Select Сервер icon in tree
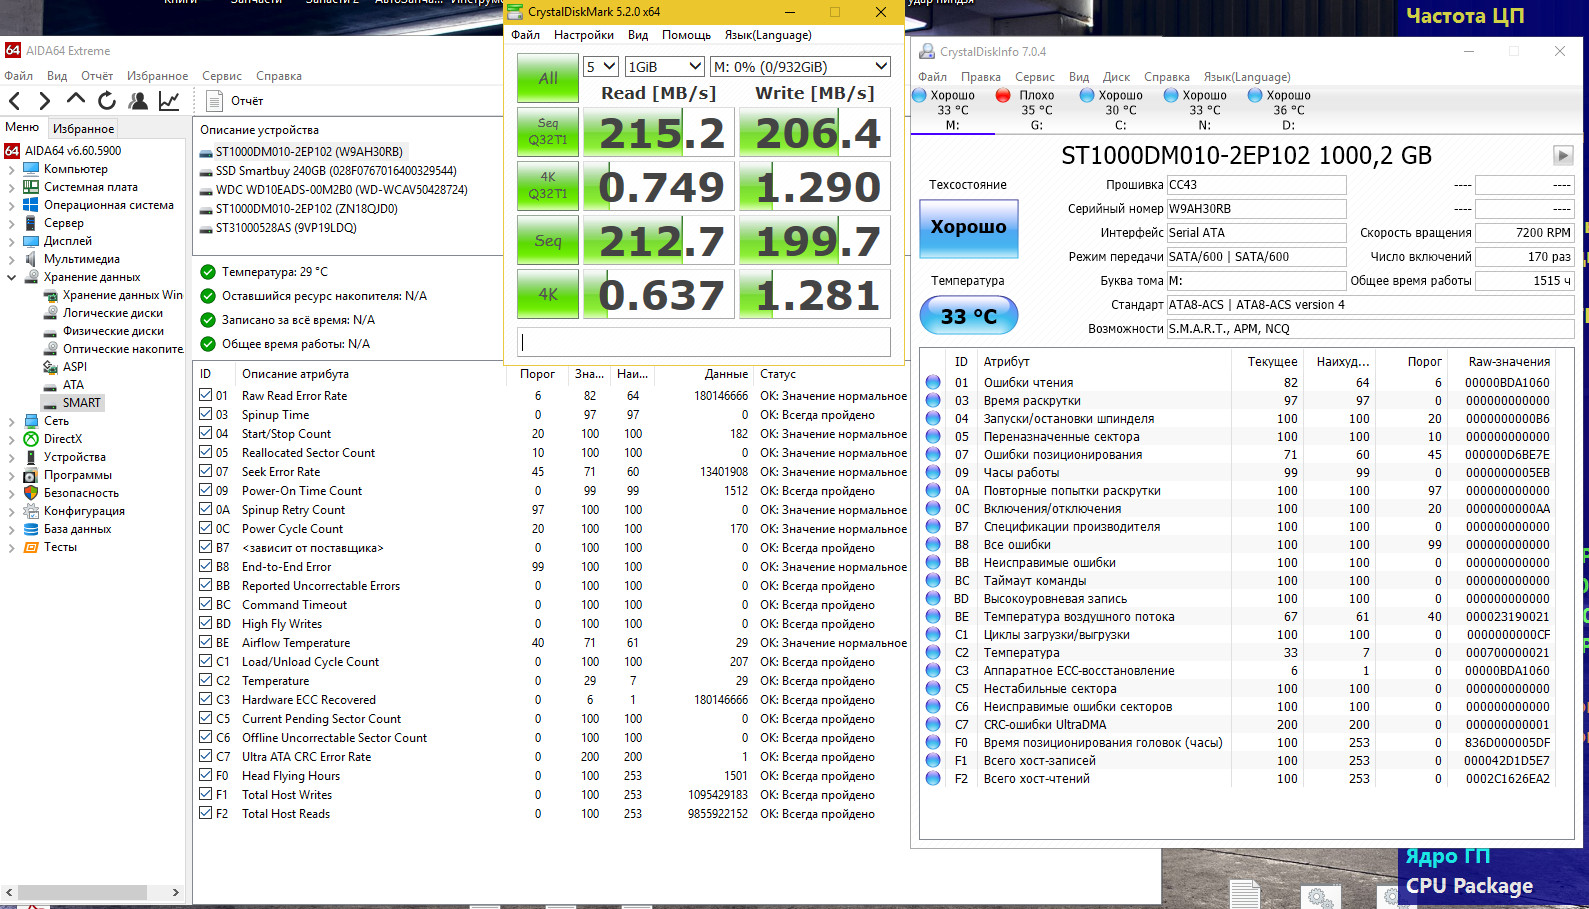 click(31, 223)
